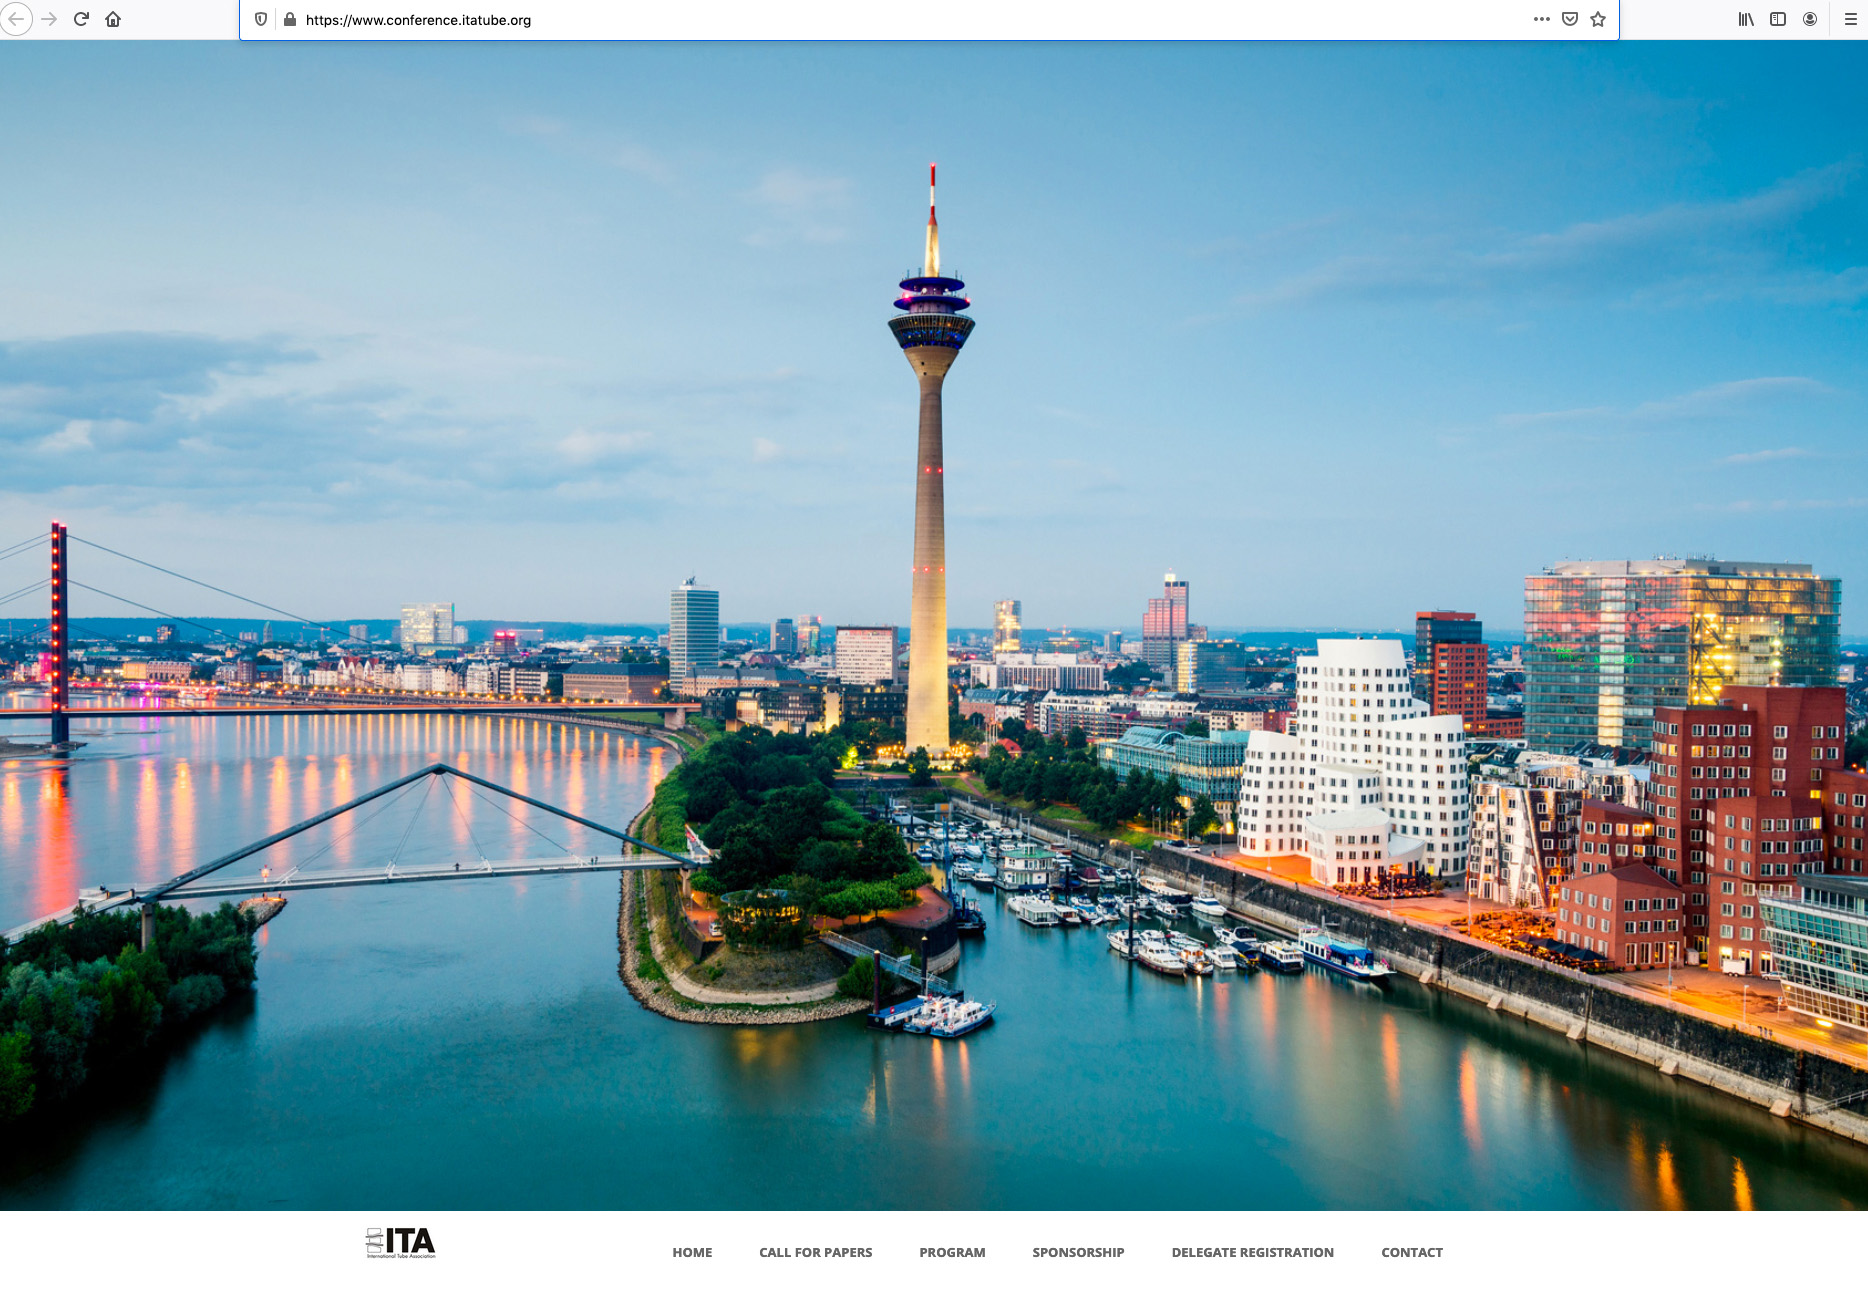Save page to Pocket
This screenshot has width=1868, height=1292.
point(1570,19)
